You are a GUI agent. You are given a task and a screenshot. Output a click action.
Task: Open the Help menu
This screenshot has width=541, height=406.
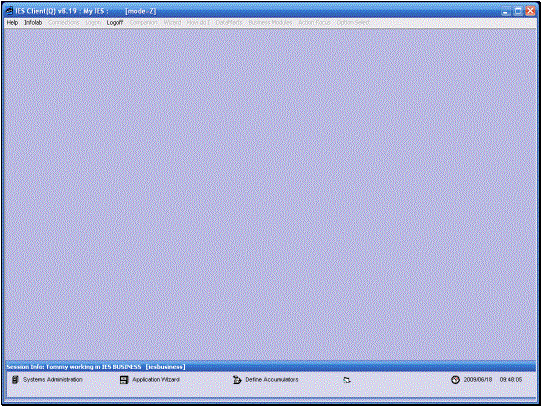pyautogui.click(x=12, y=22)
